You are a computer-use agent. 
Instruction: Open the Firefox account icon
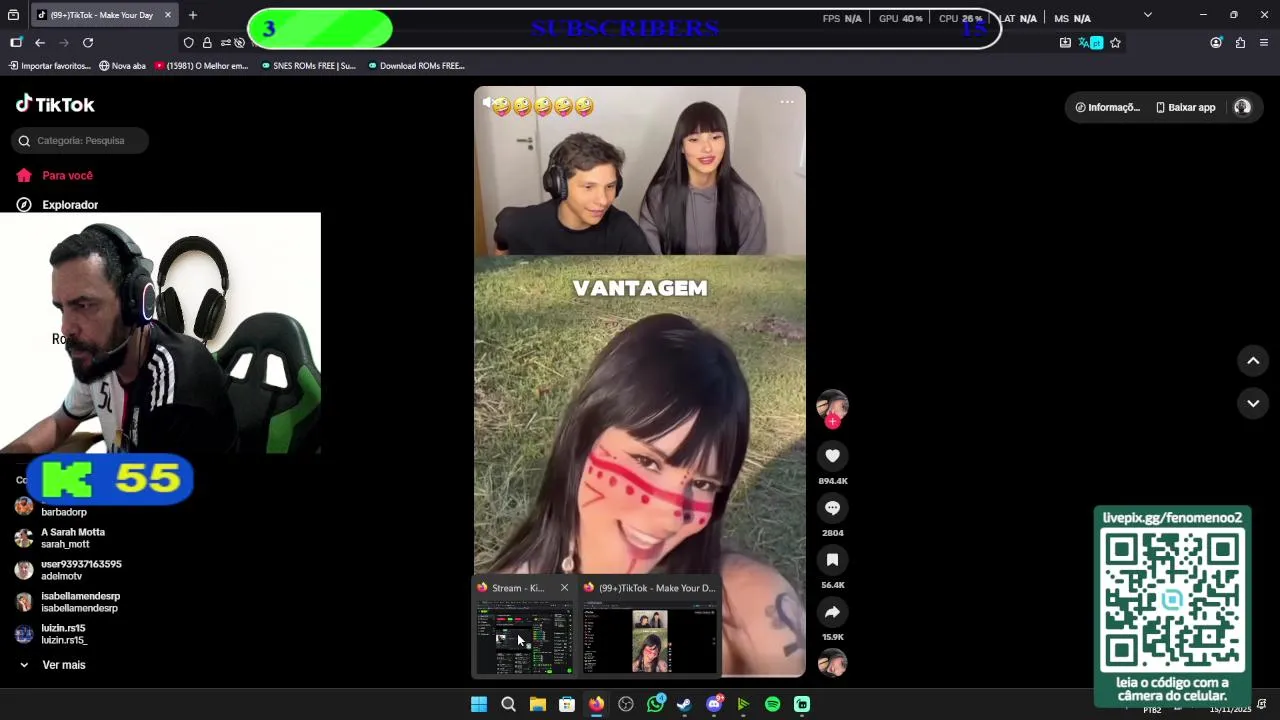(1216, 43)
